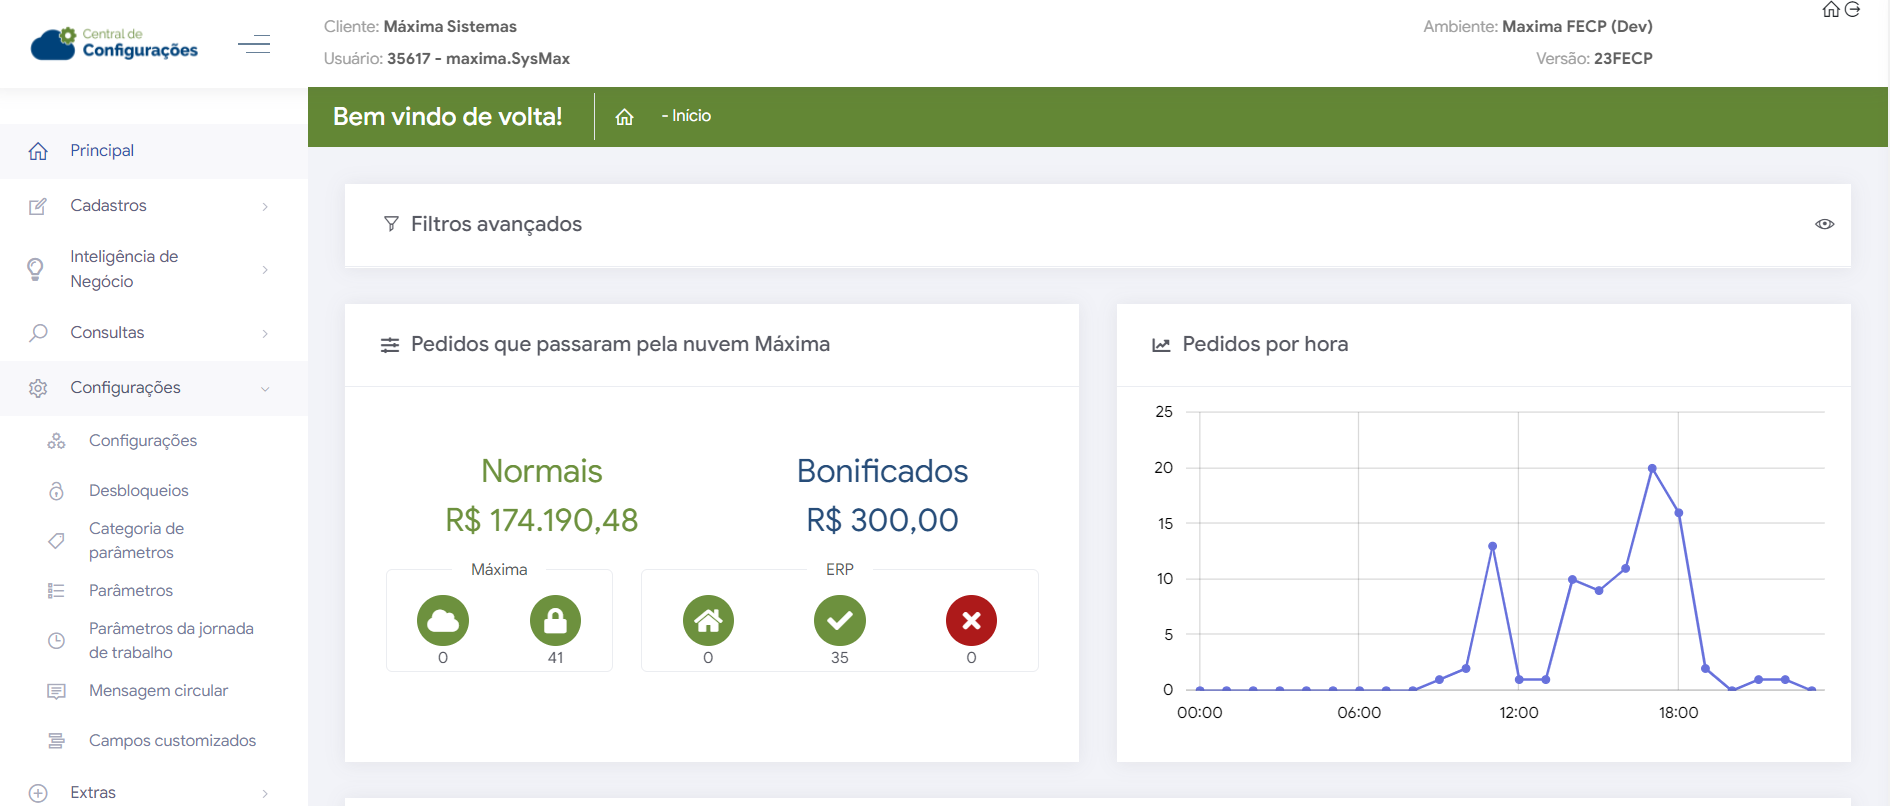Expand Inteligência de Negócio menu
This screenshot has width=1890, height=806.
[x=124, y=269]
